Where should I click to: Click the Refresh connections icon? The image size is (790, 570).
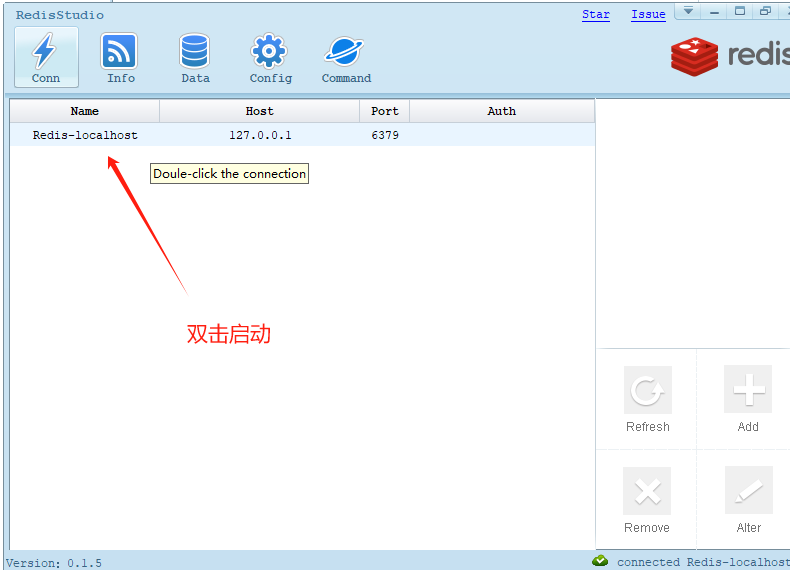[647, 390]
